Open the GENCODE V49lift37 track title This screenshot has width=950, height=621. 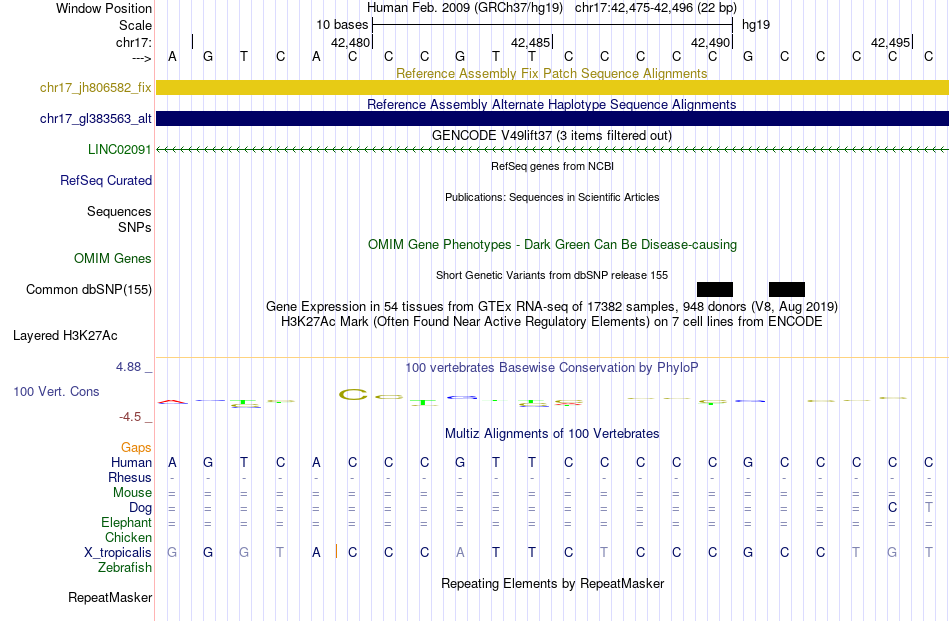tap(552, 135)
